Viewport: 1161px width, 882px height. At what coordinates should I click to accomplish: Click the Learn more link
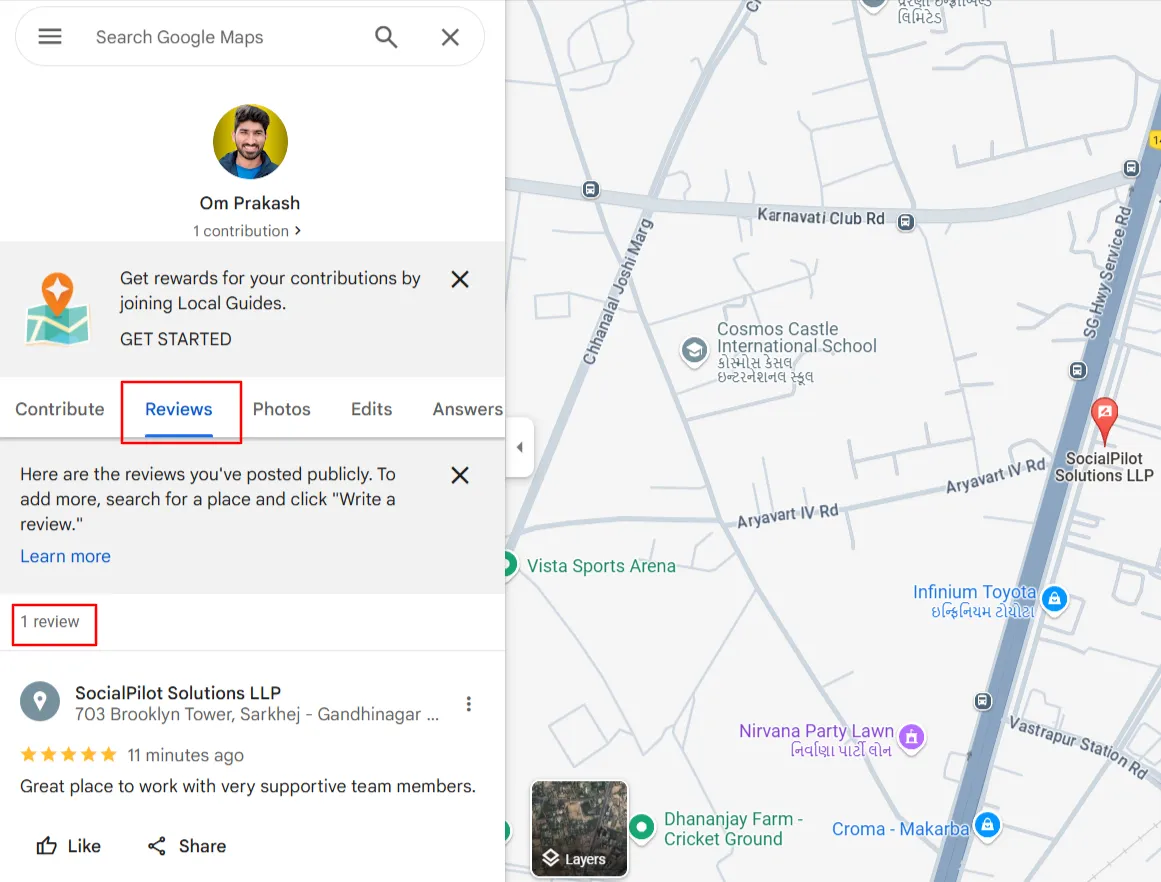tap(65, 556)
